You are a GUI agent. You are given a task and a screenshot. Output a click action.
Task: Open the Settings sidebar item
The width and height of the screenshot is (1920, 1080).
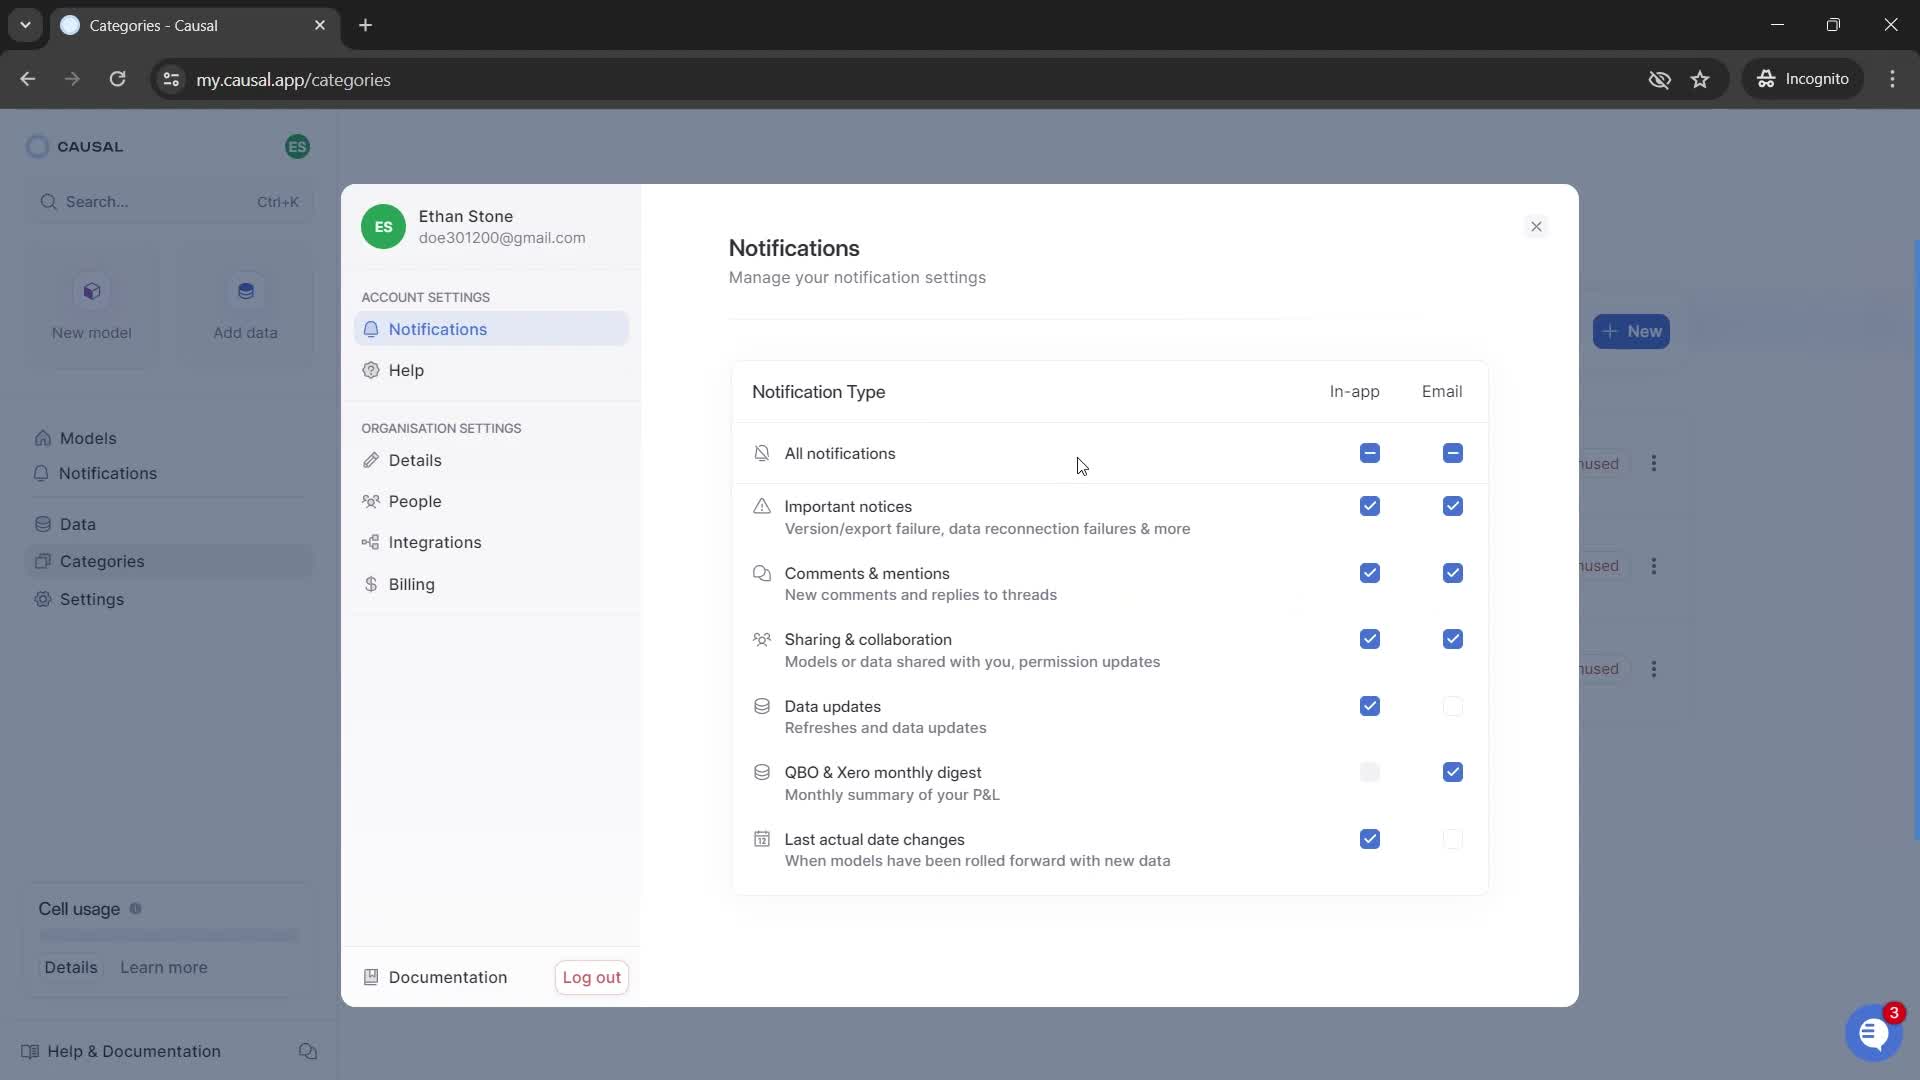click(91, 599)
